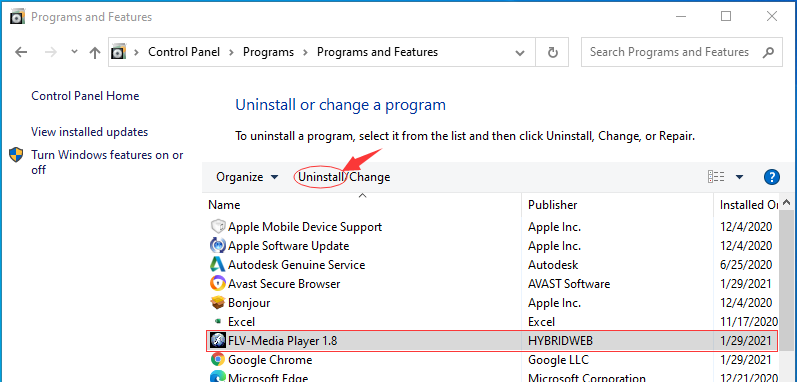
Task: Click the Excel program icon
Action: tap(218, 322)
